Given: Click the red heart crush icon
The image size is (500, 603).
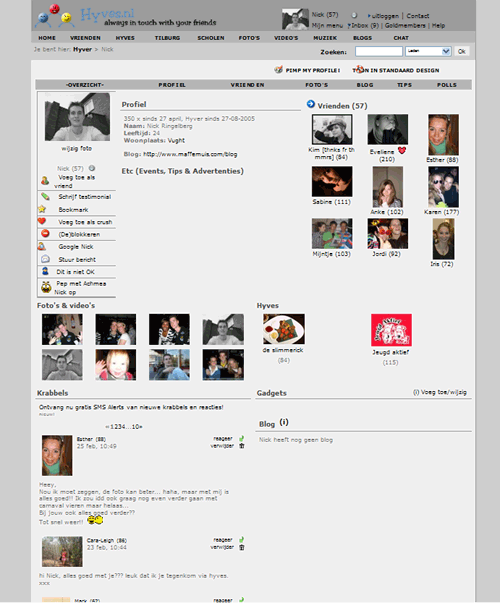Looking at the screenshot, I should [x=42, y=221].
